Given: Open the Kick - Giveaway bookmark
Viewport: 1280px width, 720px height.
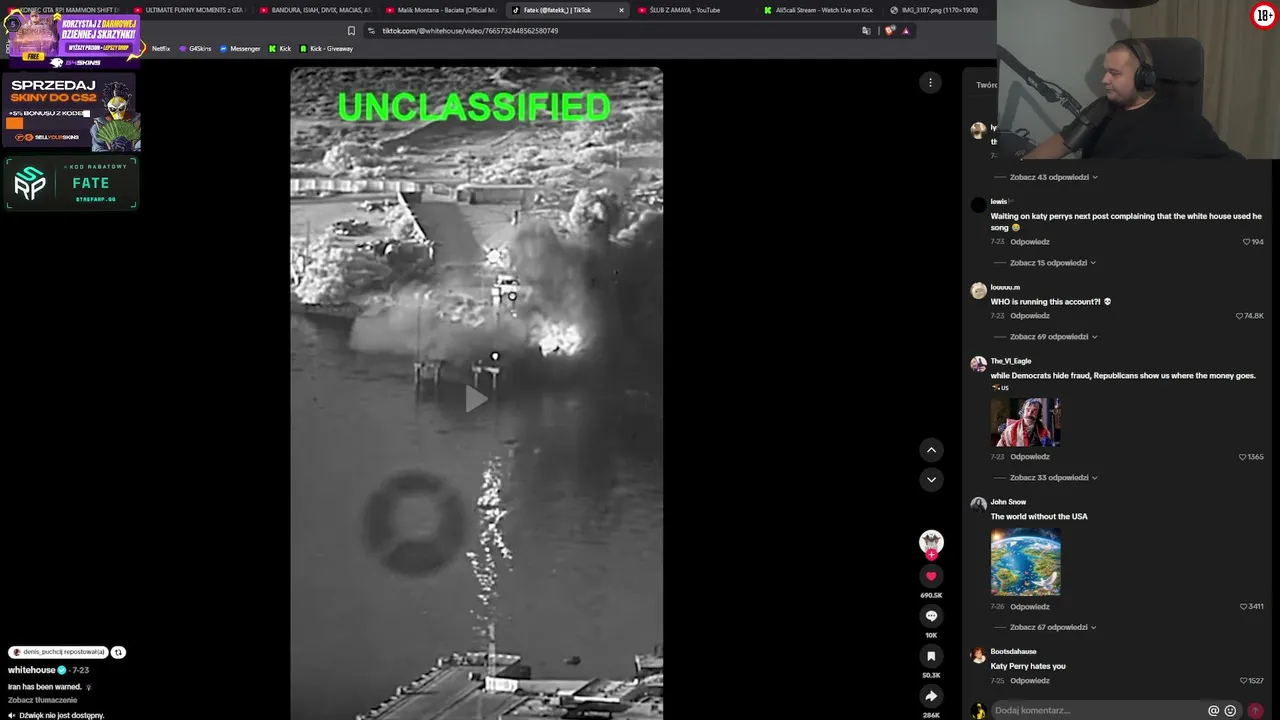Looking at the screenshot, I should 326,49.
